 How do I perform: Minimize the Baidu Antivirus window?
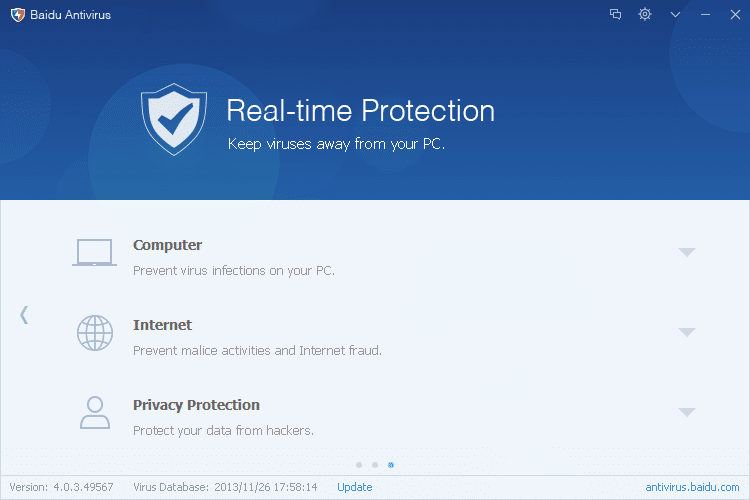tap(705, 15)
